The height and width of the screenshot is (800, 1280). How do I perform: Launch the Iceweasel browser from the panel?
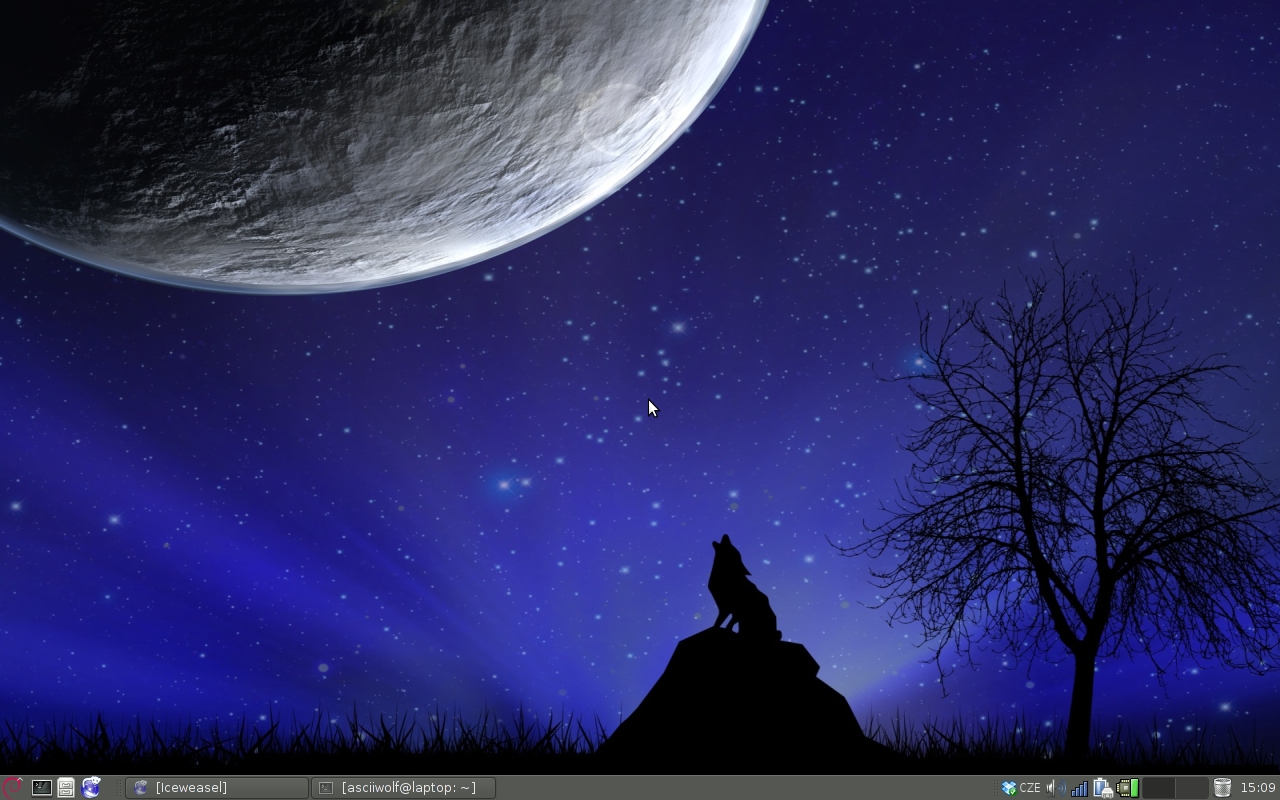91,788
